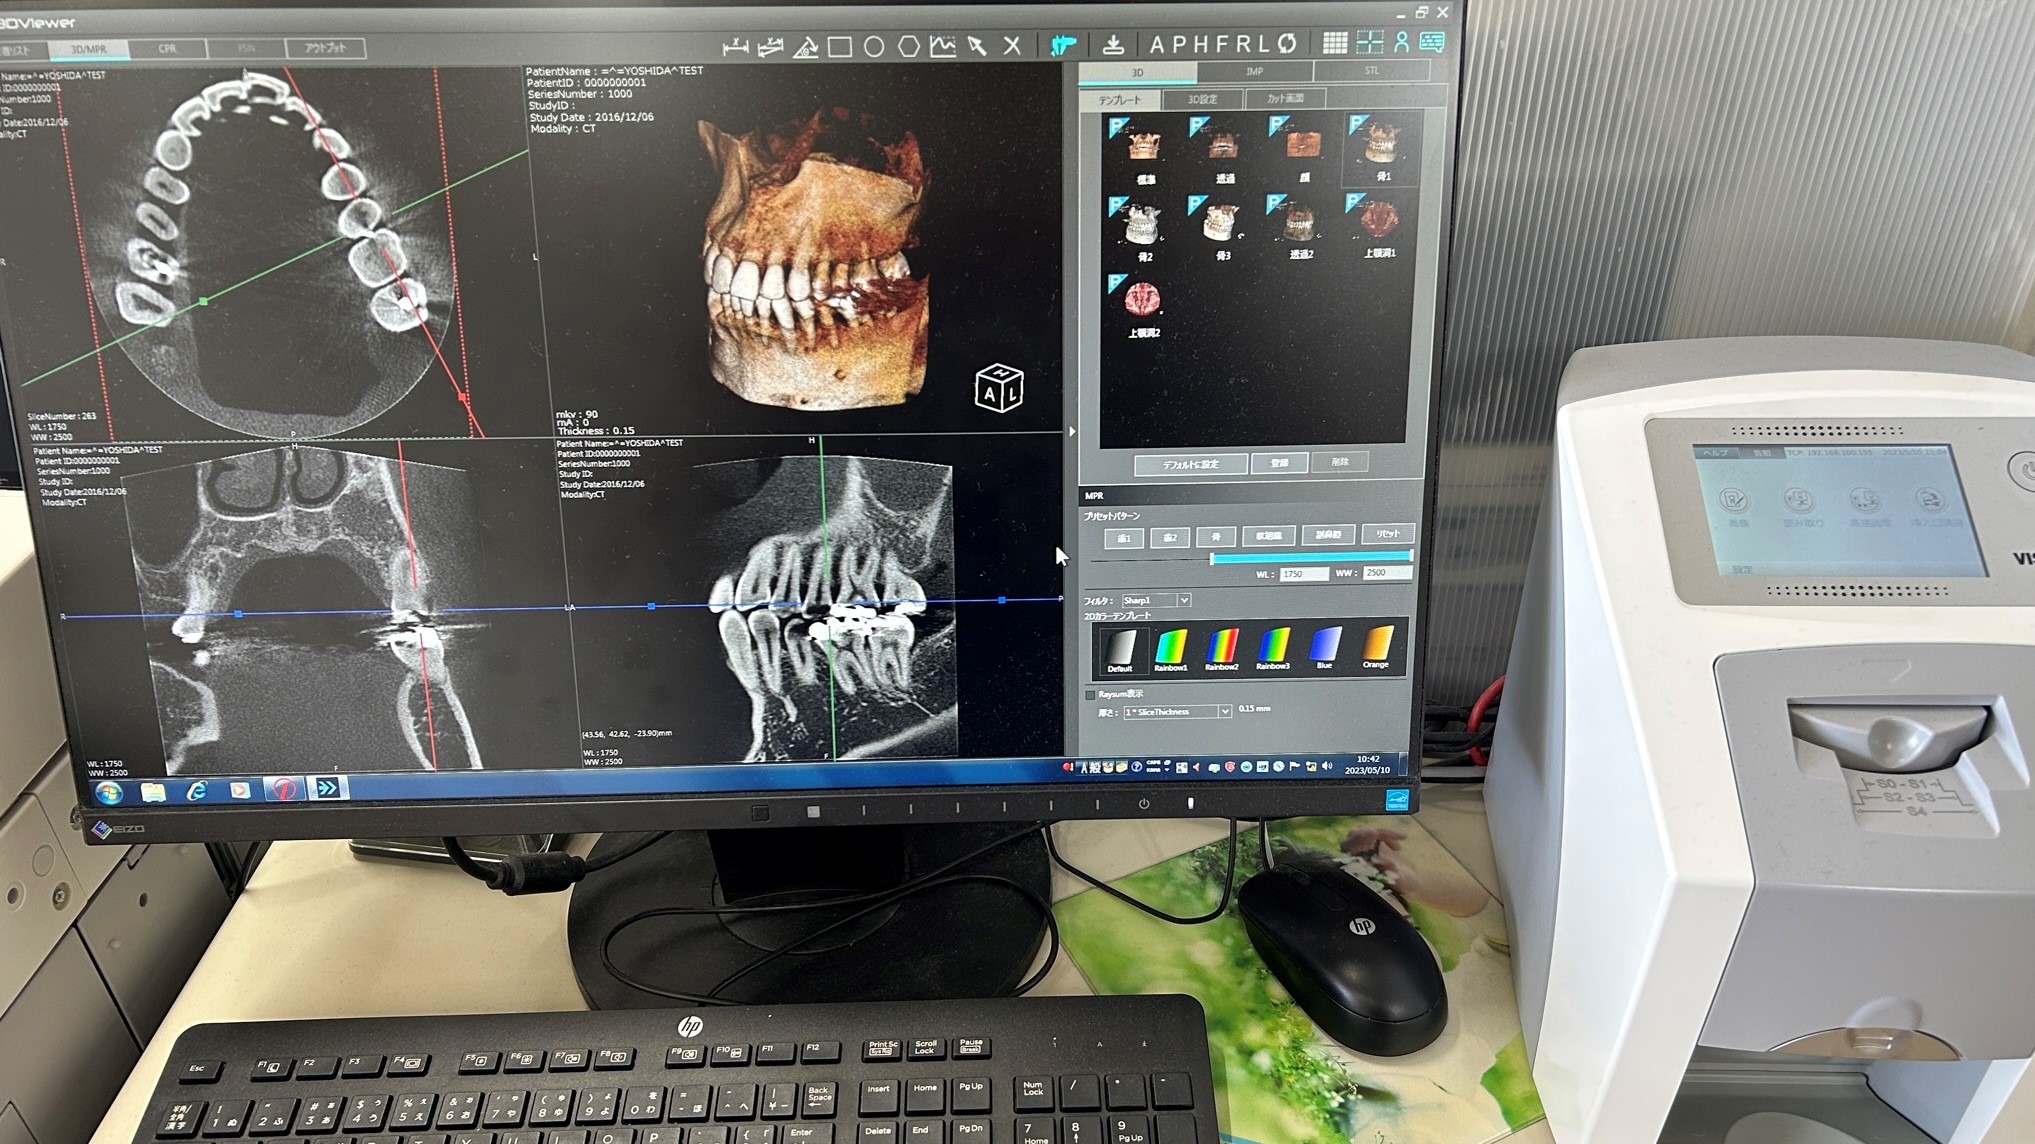The width and height of the screenshot is (2035, 1144).
Task: Set 3D view to F orientation
Action: [1220, 44]
